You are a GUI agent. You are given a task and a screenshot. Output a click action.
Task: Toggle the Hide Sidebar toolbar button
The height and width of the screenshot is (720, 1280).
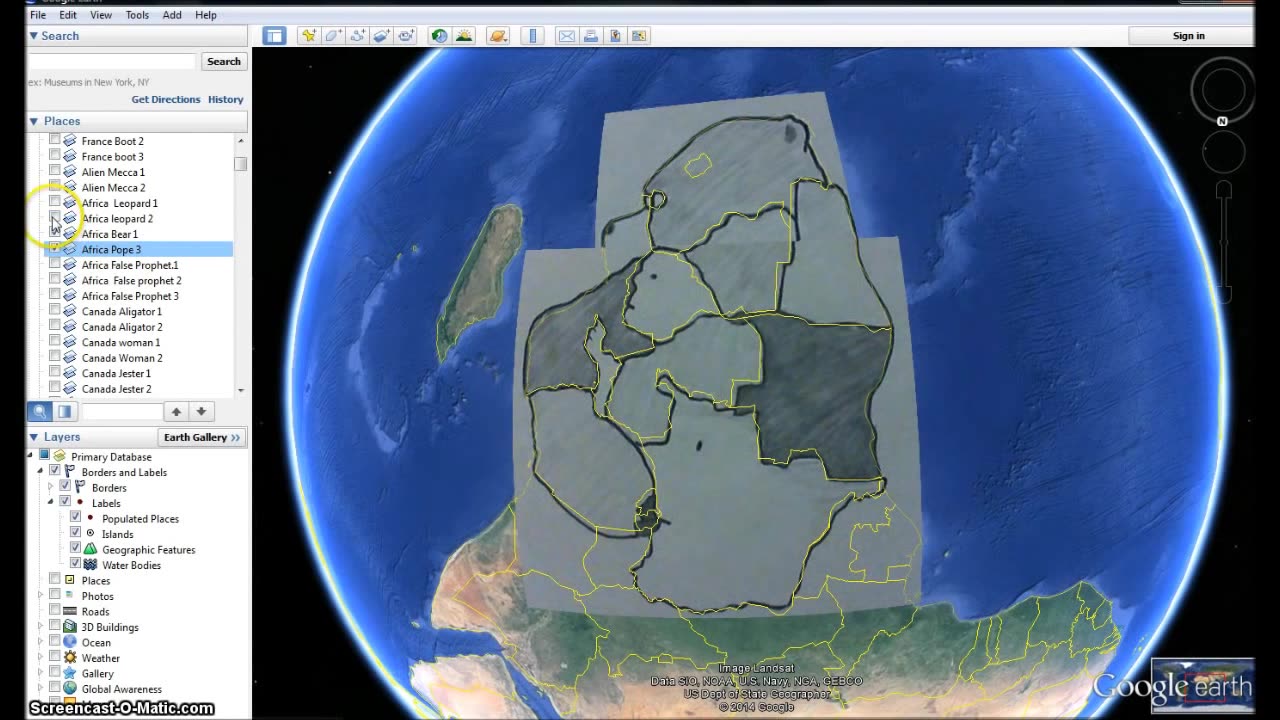point(274,36)
